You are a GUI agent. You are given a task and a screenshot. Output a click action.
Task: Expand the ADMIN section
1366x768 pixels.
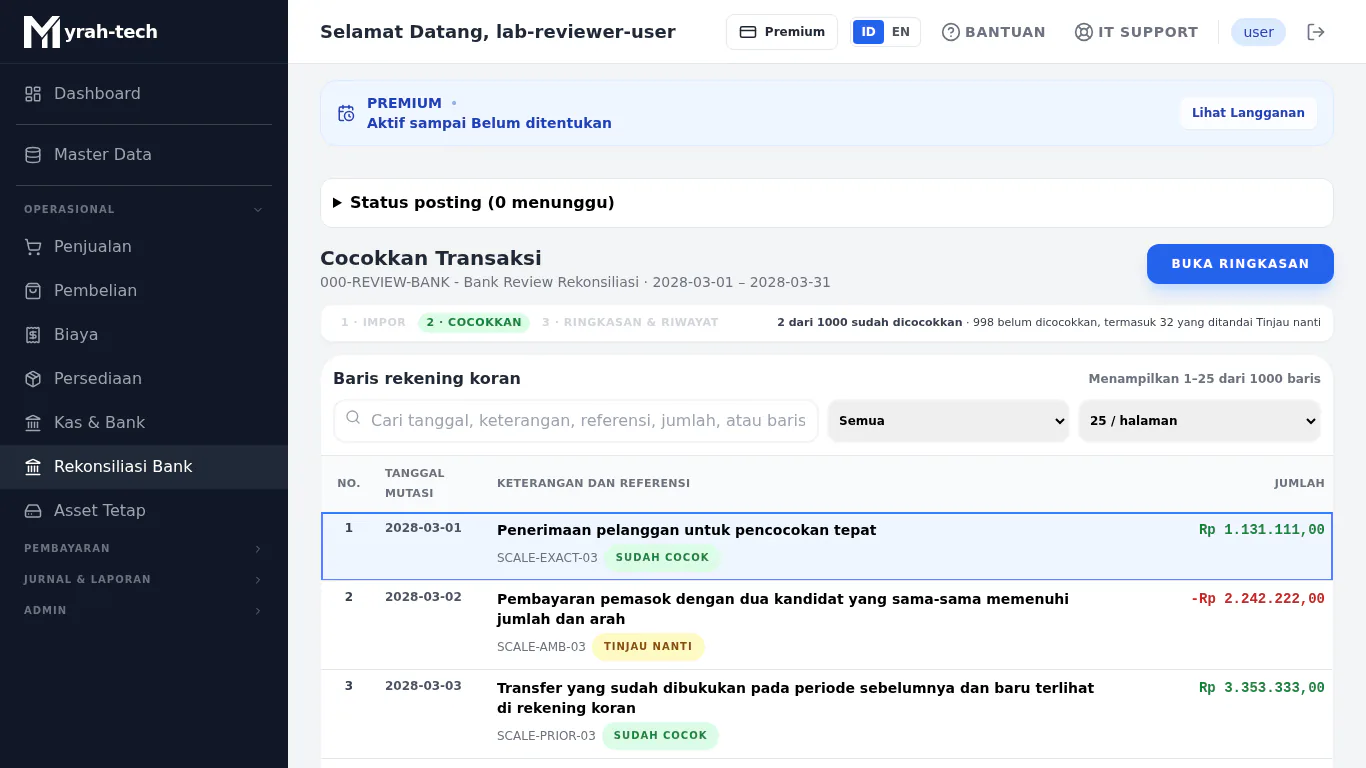[144, 610]
